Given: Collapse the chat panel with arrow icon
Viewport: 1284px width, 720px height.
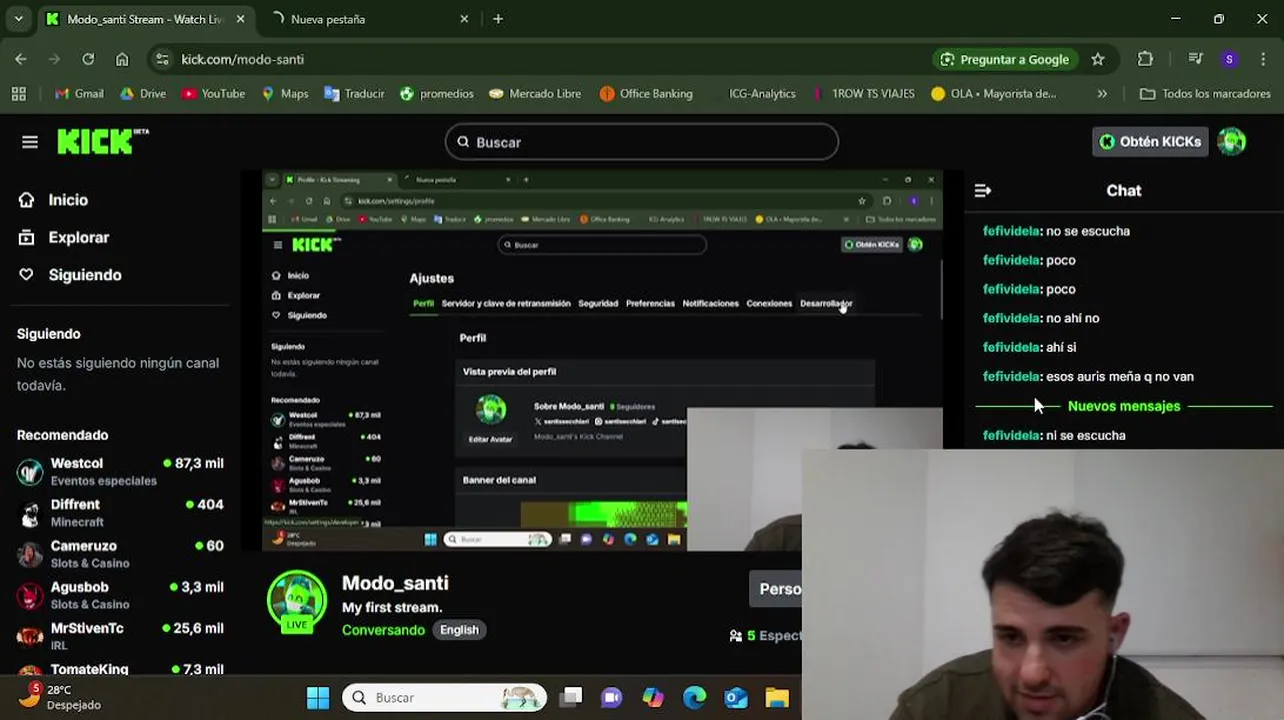Looking at the screenshot, I should (982, 190).
